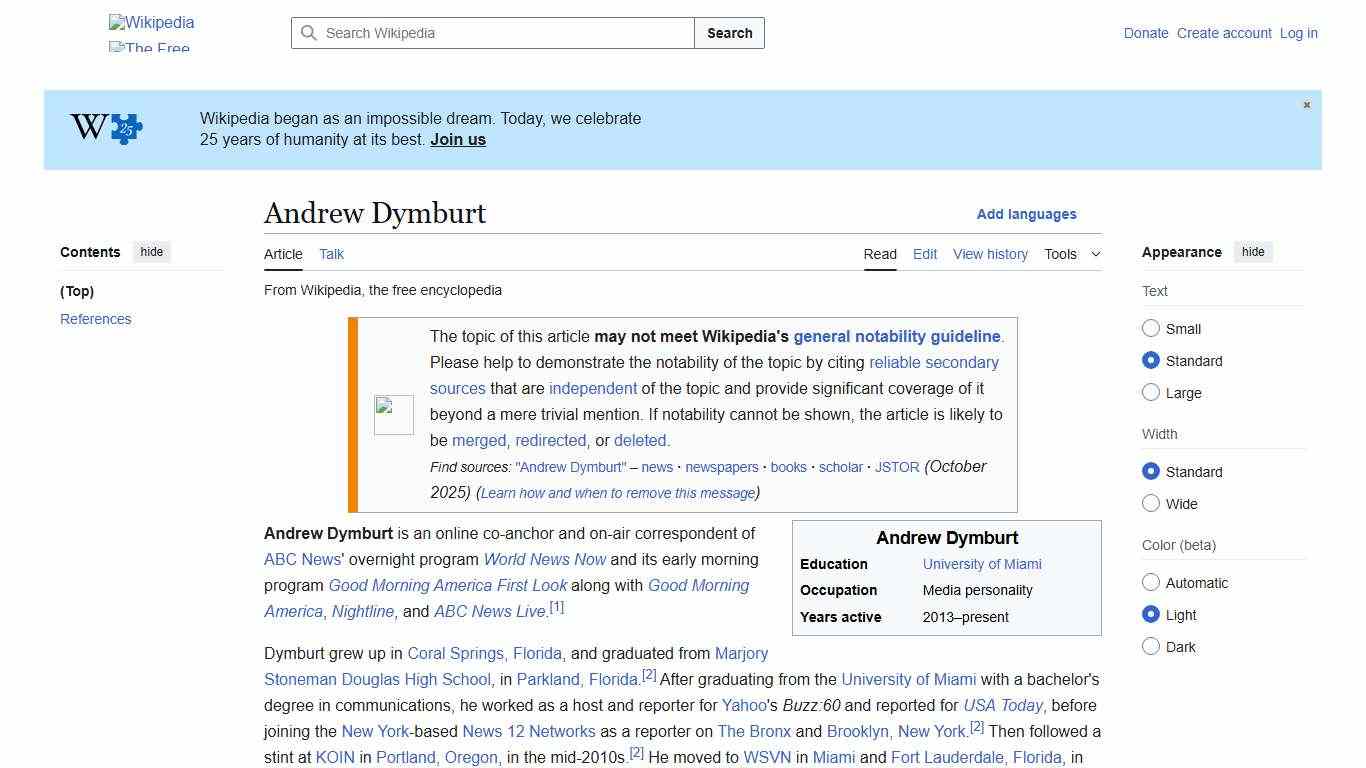This screenshot has height=768, width=1366.
Task: Hide the Contents sidebar
Action: pos(151,252)
